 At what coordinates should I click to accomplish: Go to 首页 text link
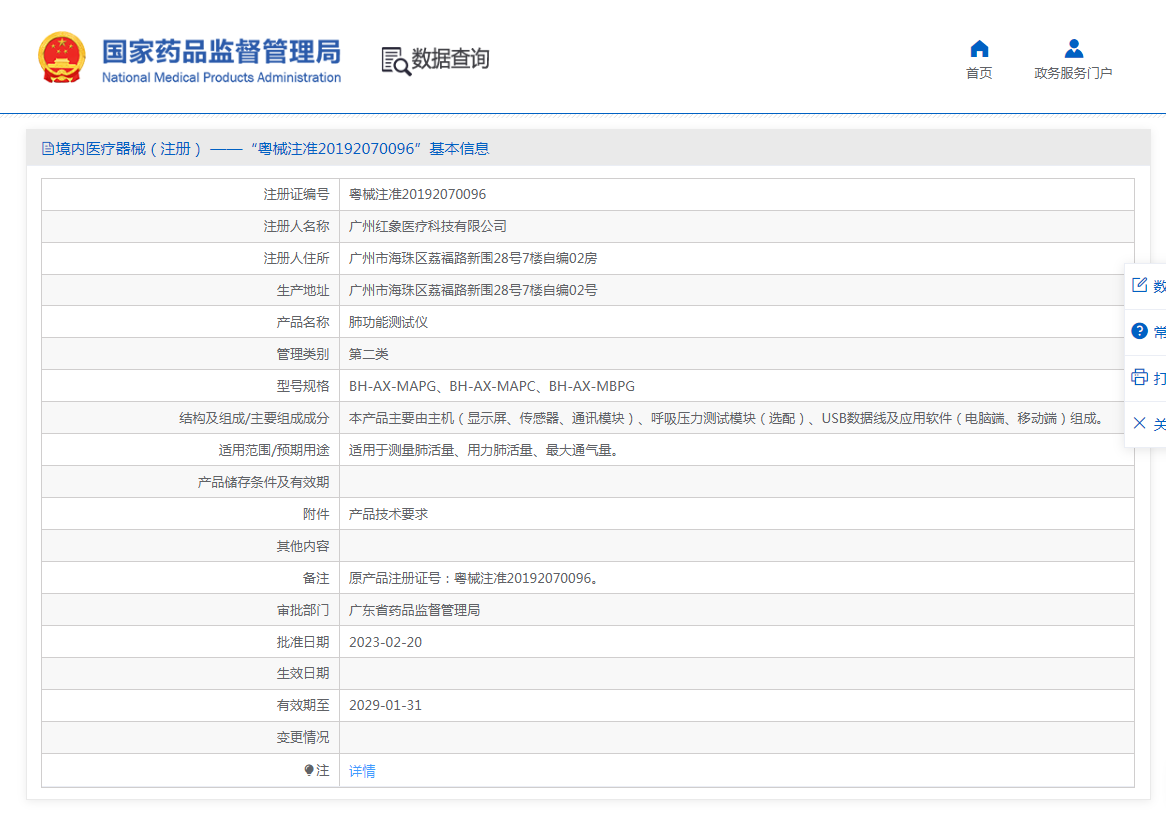979,73
